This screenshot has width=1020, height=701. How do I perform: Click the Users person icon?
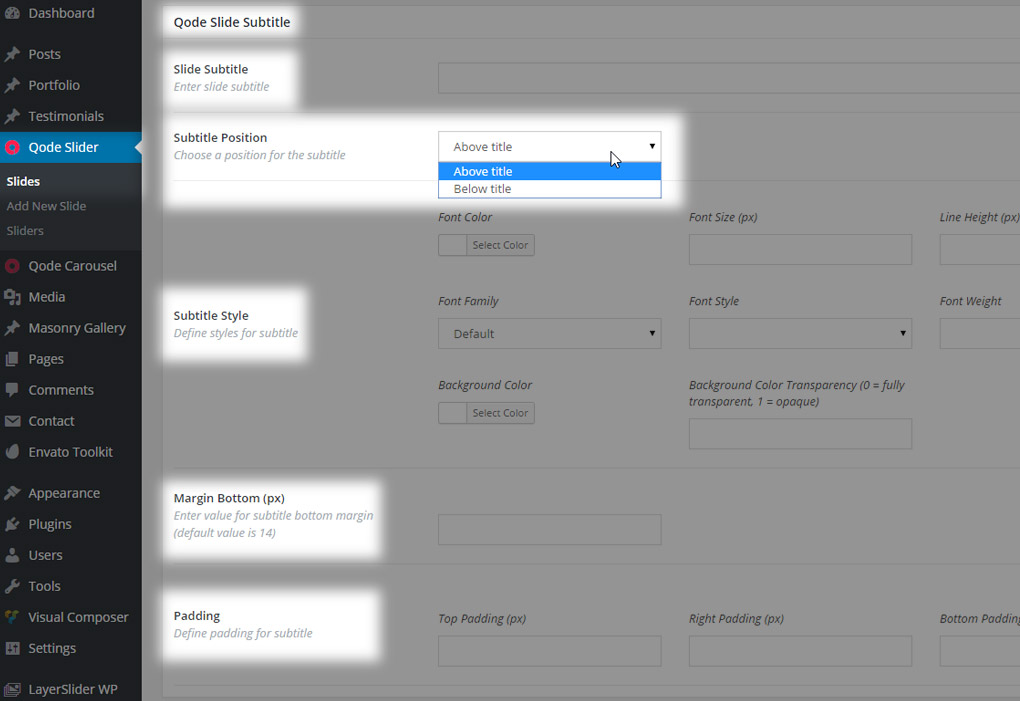point(12,555)
